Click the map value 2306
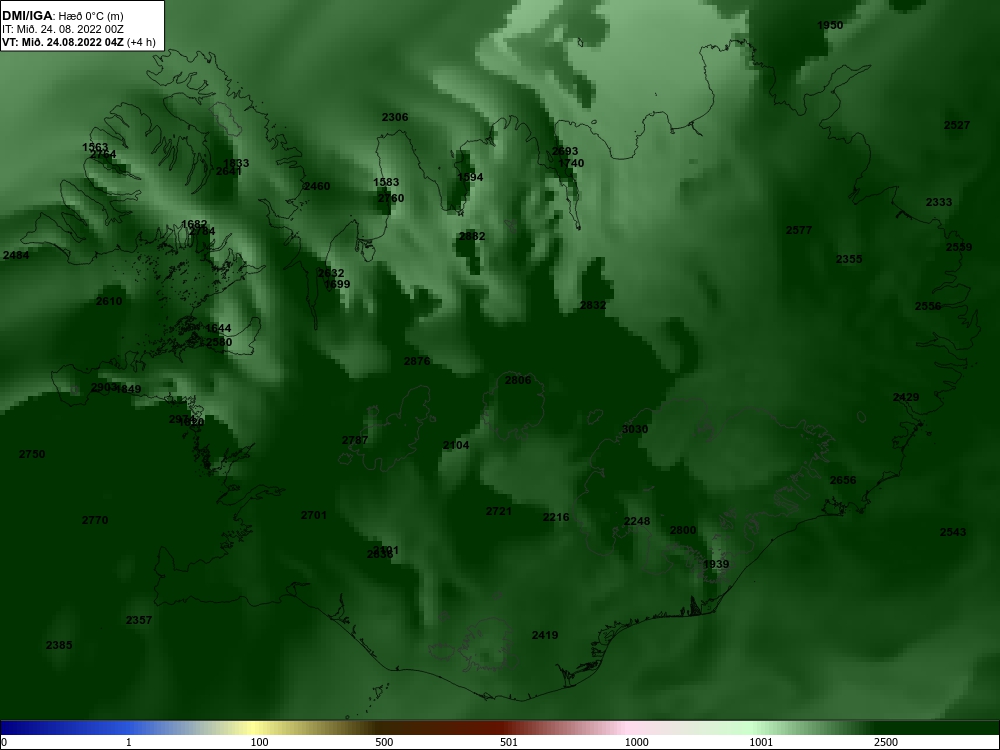This screenshot has height=750, width=1000. click(x=395, y=117)
